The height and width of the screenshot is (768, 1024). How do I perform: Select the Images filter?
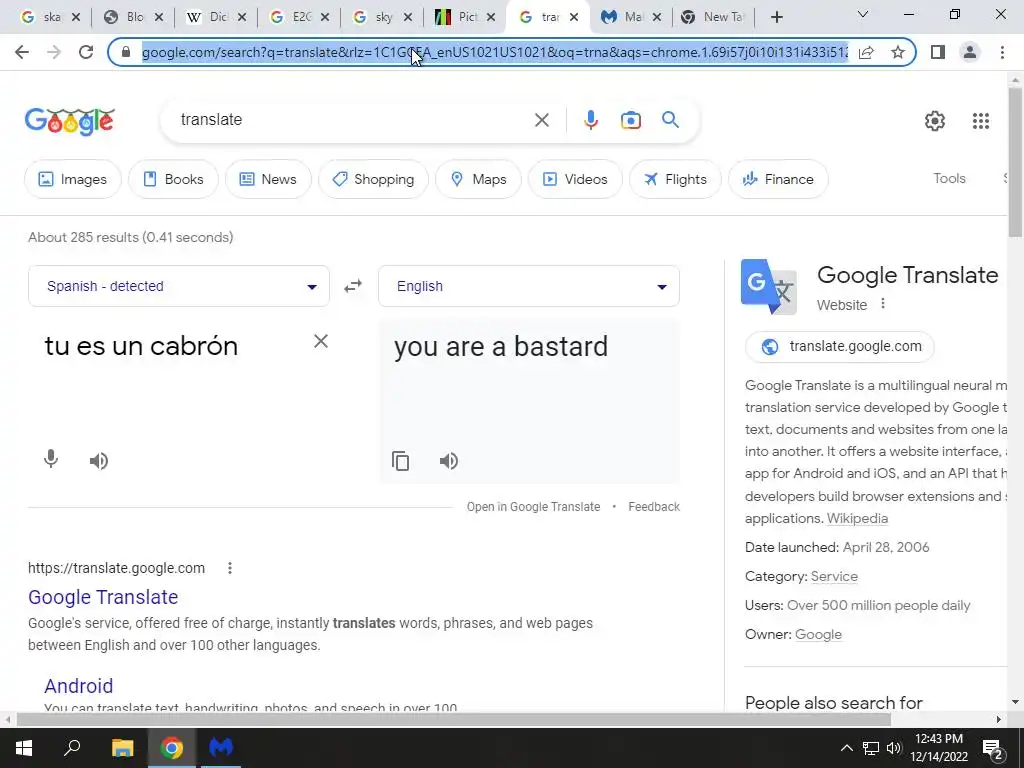72,179
